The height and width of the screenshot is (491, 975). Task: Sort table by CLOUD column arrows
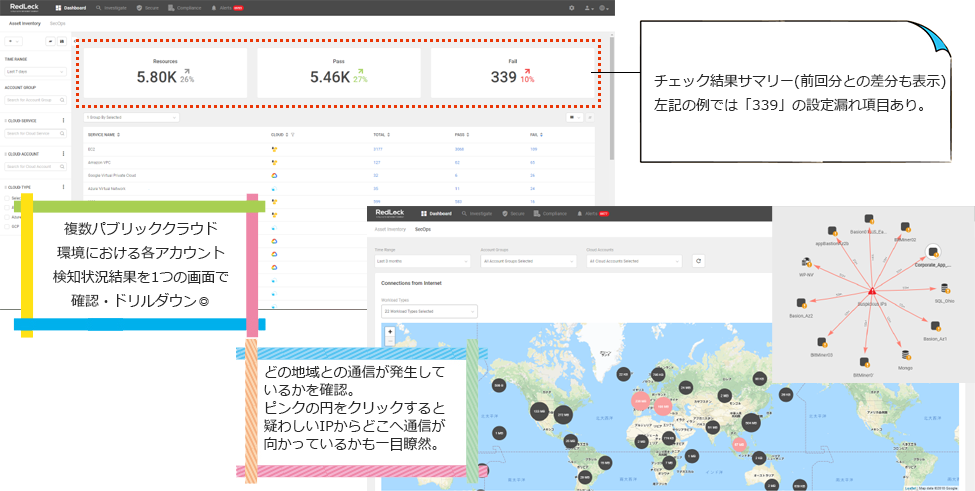287,134
